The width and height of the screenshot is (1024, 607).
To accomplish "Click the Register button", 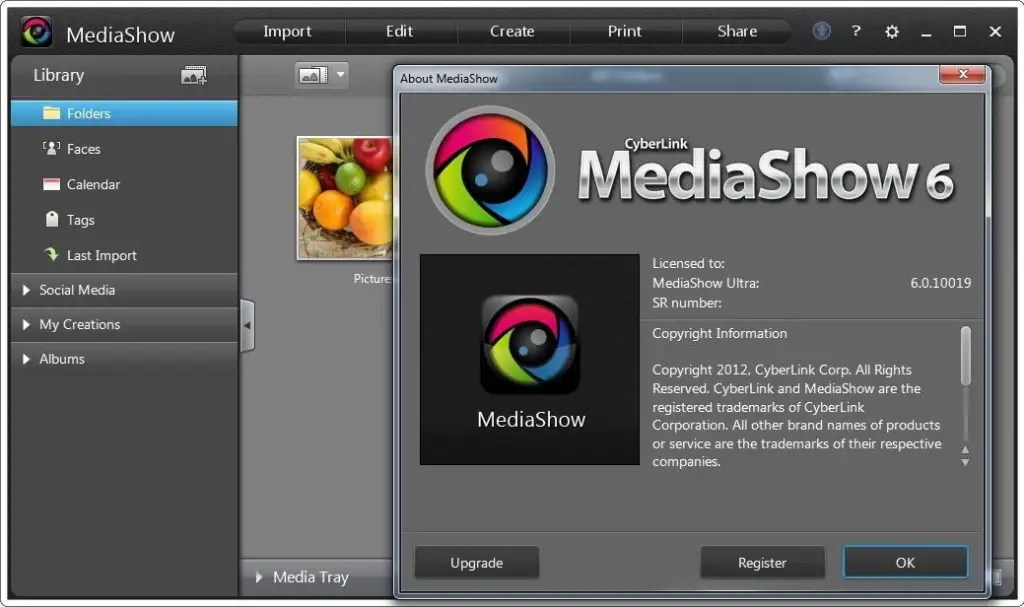I will [762, 563].
